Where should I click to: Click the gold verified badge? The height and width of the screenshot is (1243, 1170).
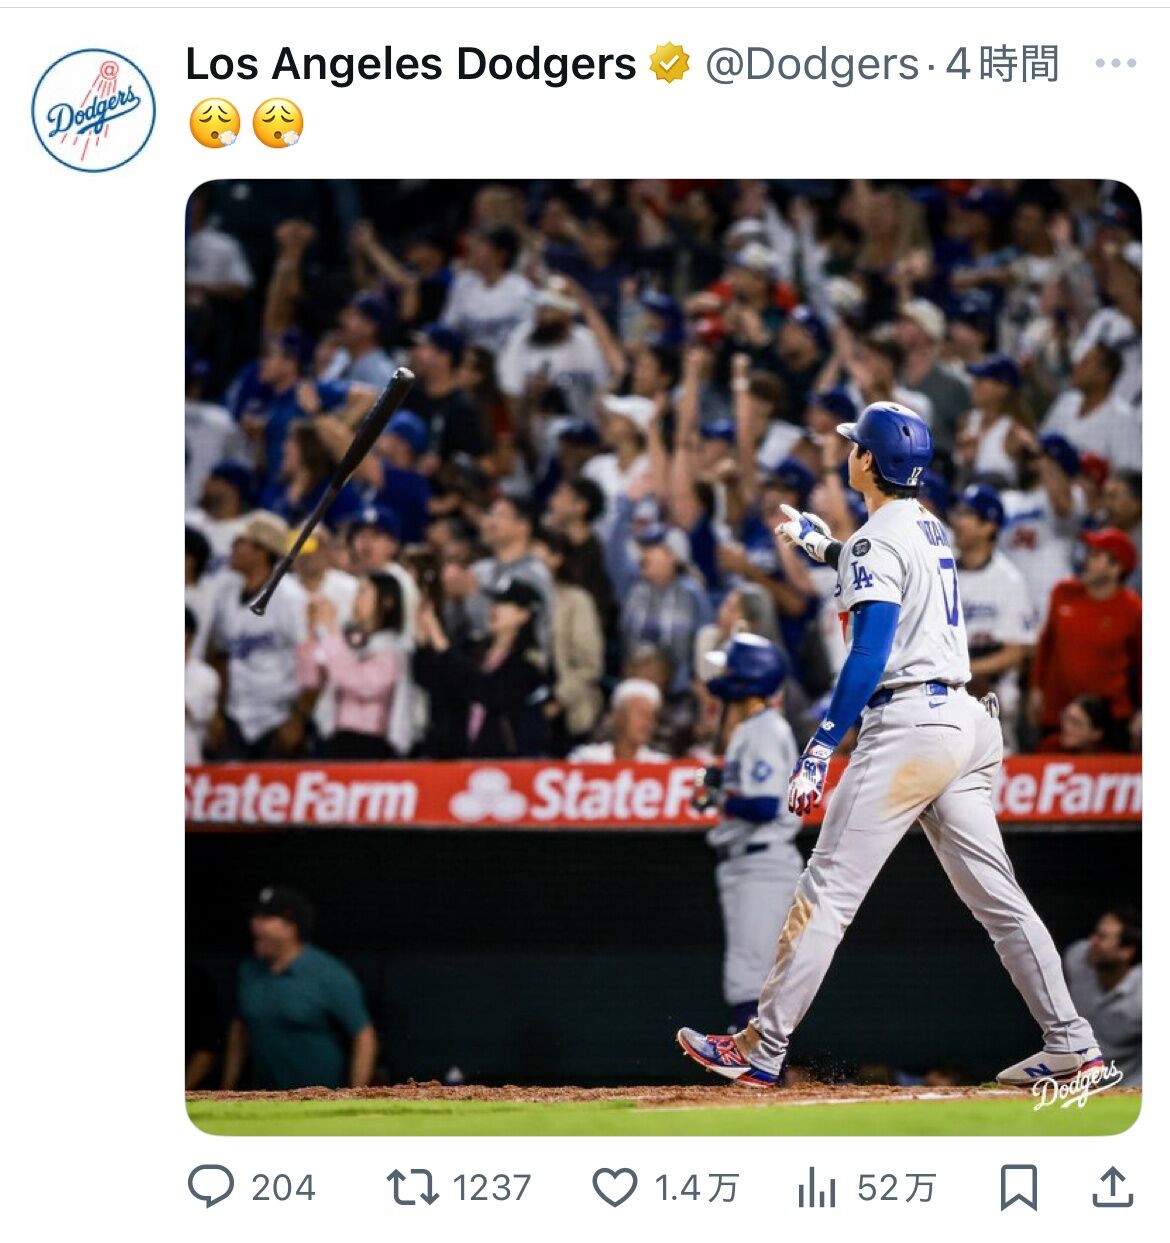[x=669, y=65]
